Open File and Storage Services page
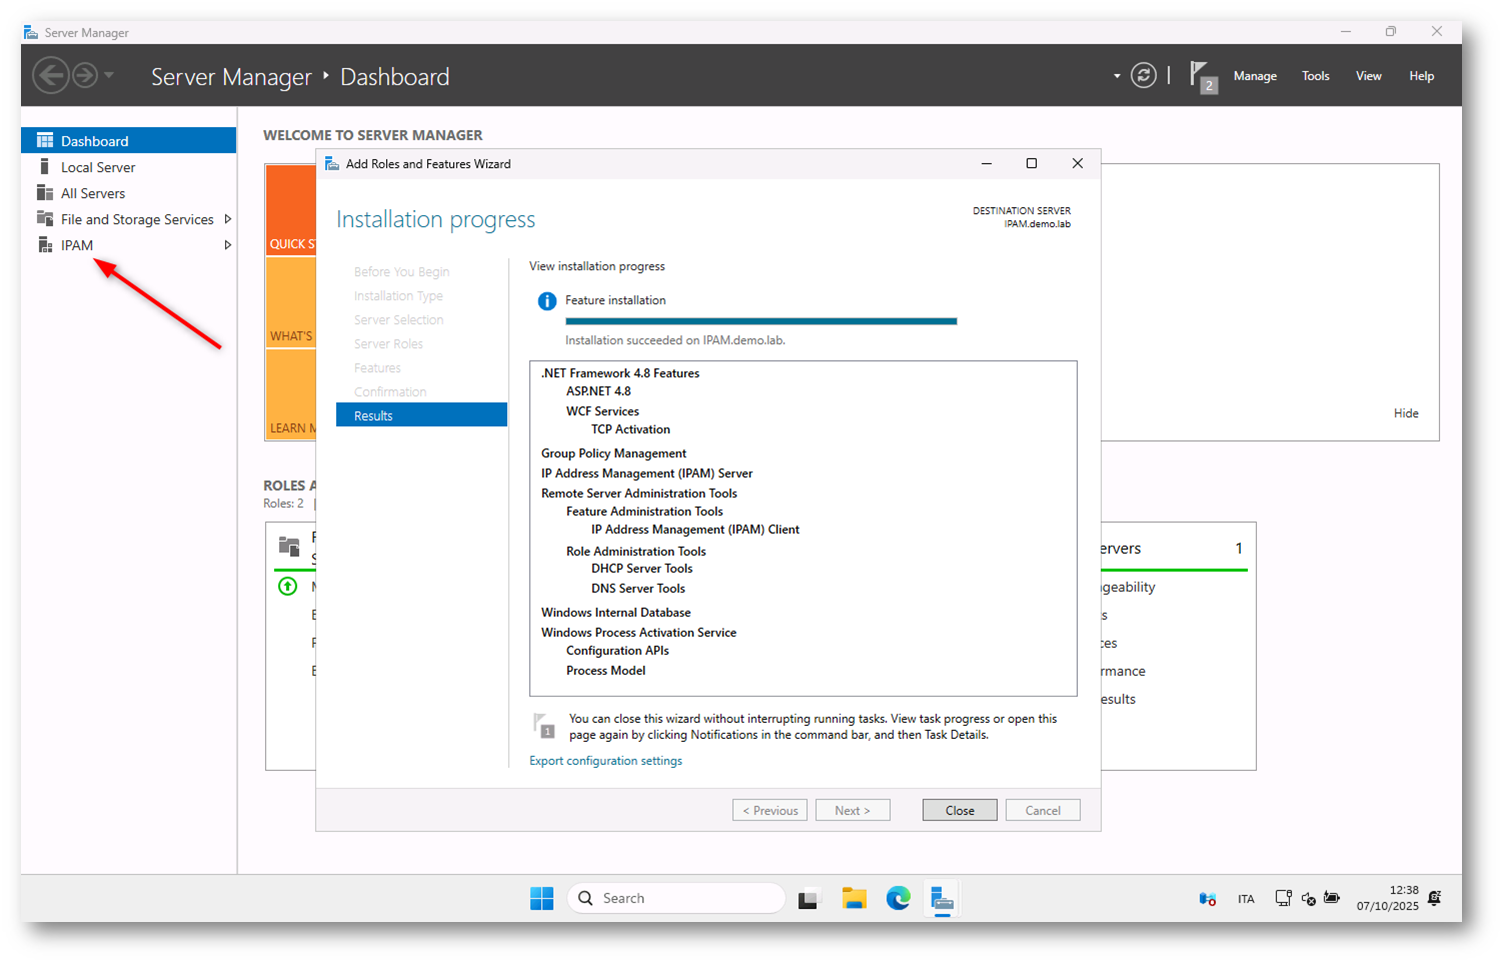This screenshot has height=964, width=1504. [128, 219]
